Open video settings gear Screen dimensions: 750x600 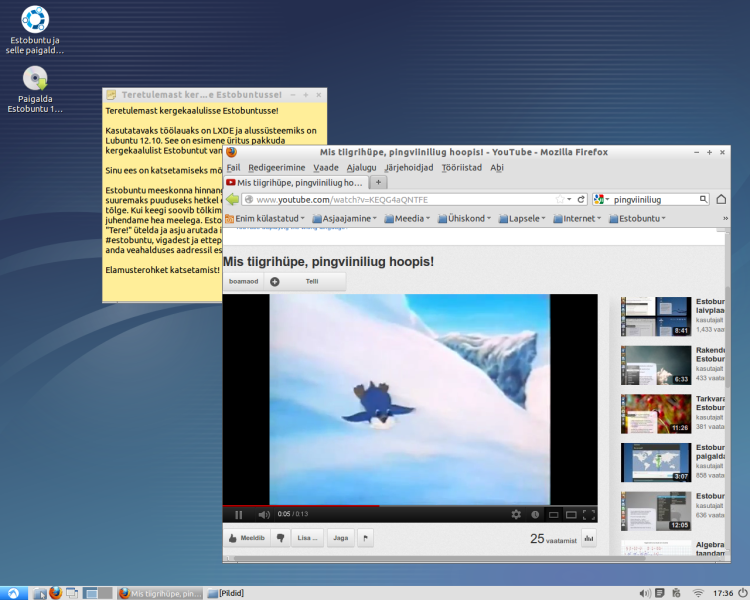[516, 514]
